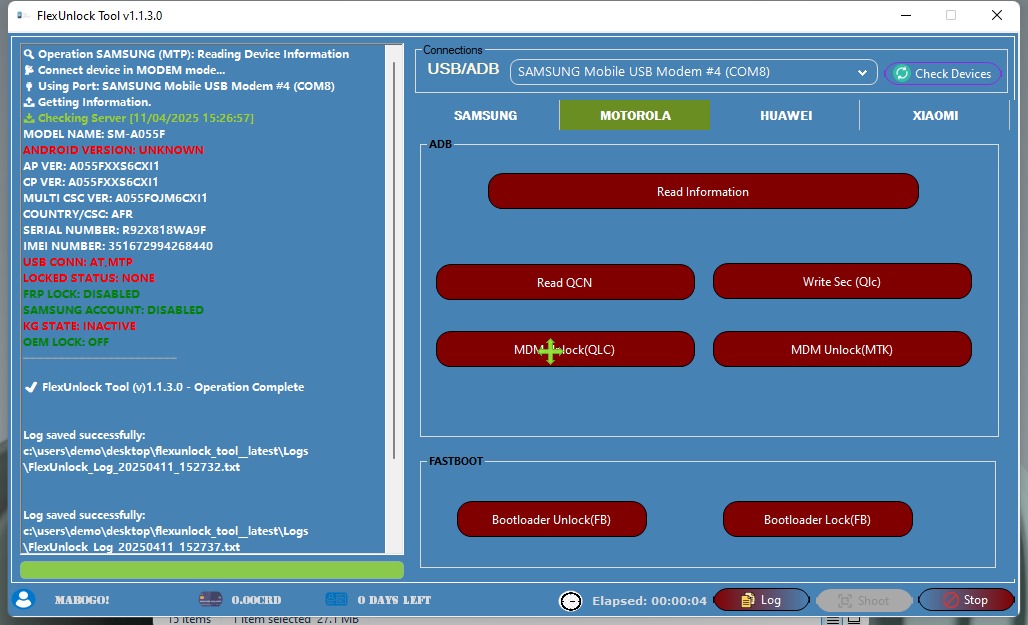Select the HUAWEI tab
The height and width of the screenshot is (625, 1028).
(785, 115)
